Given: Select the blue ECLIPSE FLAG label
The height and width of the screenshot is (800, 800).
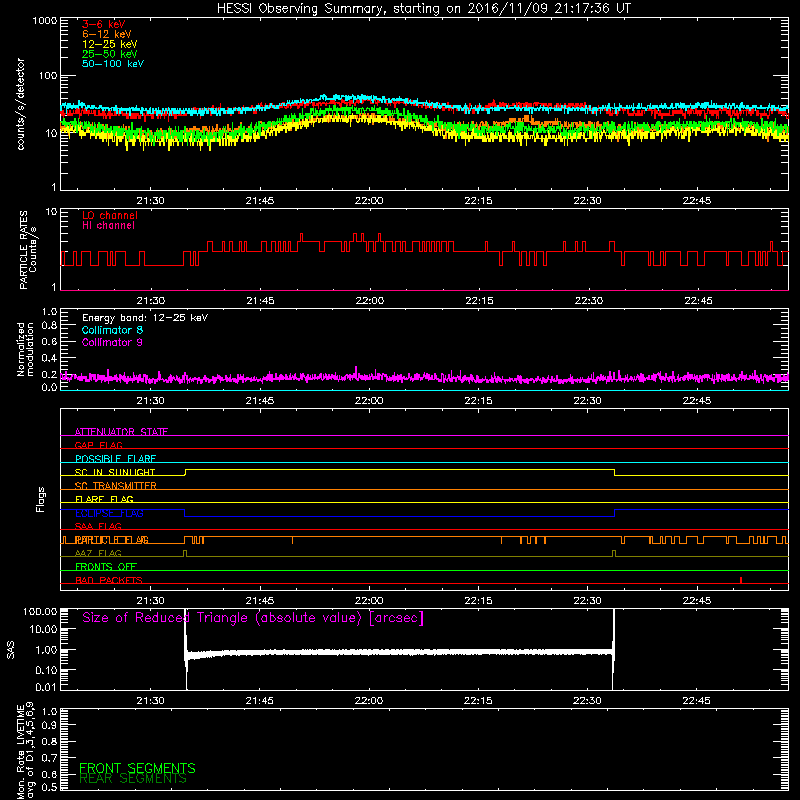Looking at the screenshot, I should (109, 513).
